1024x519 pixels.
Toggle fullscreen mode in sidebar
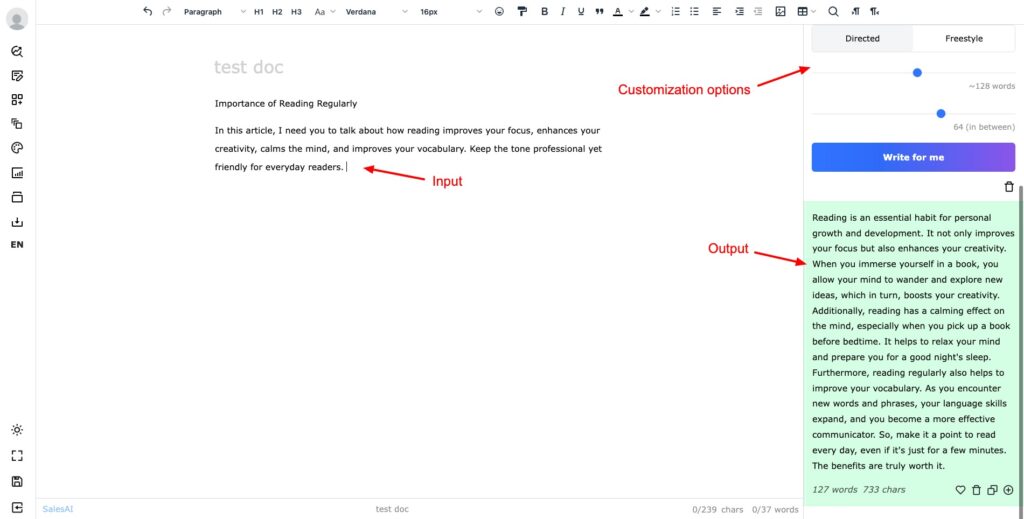[x=17, y=455]
